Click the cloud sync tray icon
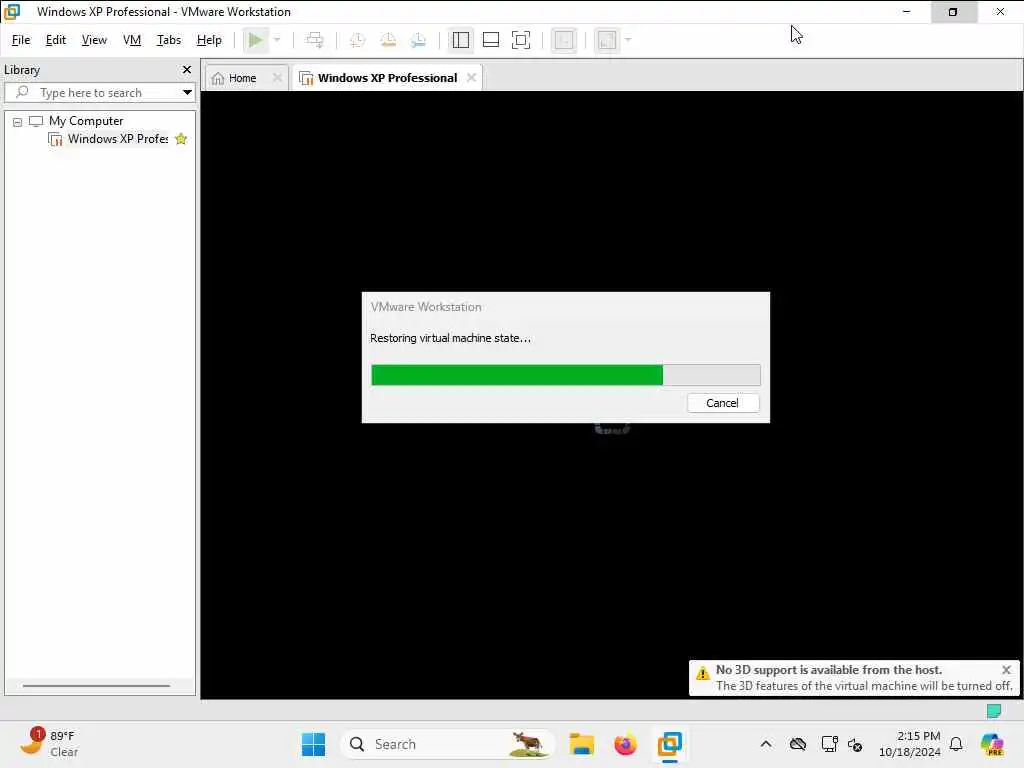The height and width of the screenshot is (768, 1024). (798, 744)
